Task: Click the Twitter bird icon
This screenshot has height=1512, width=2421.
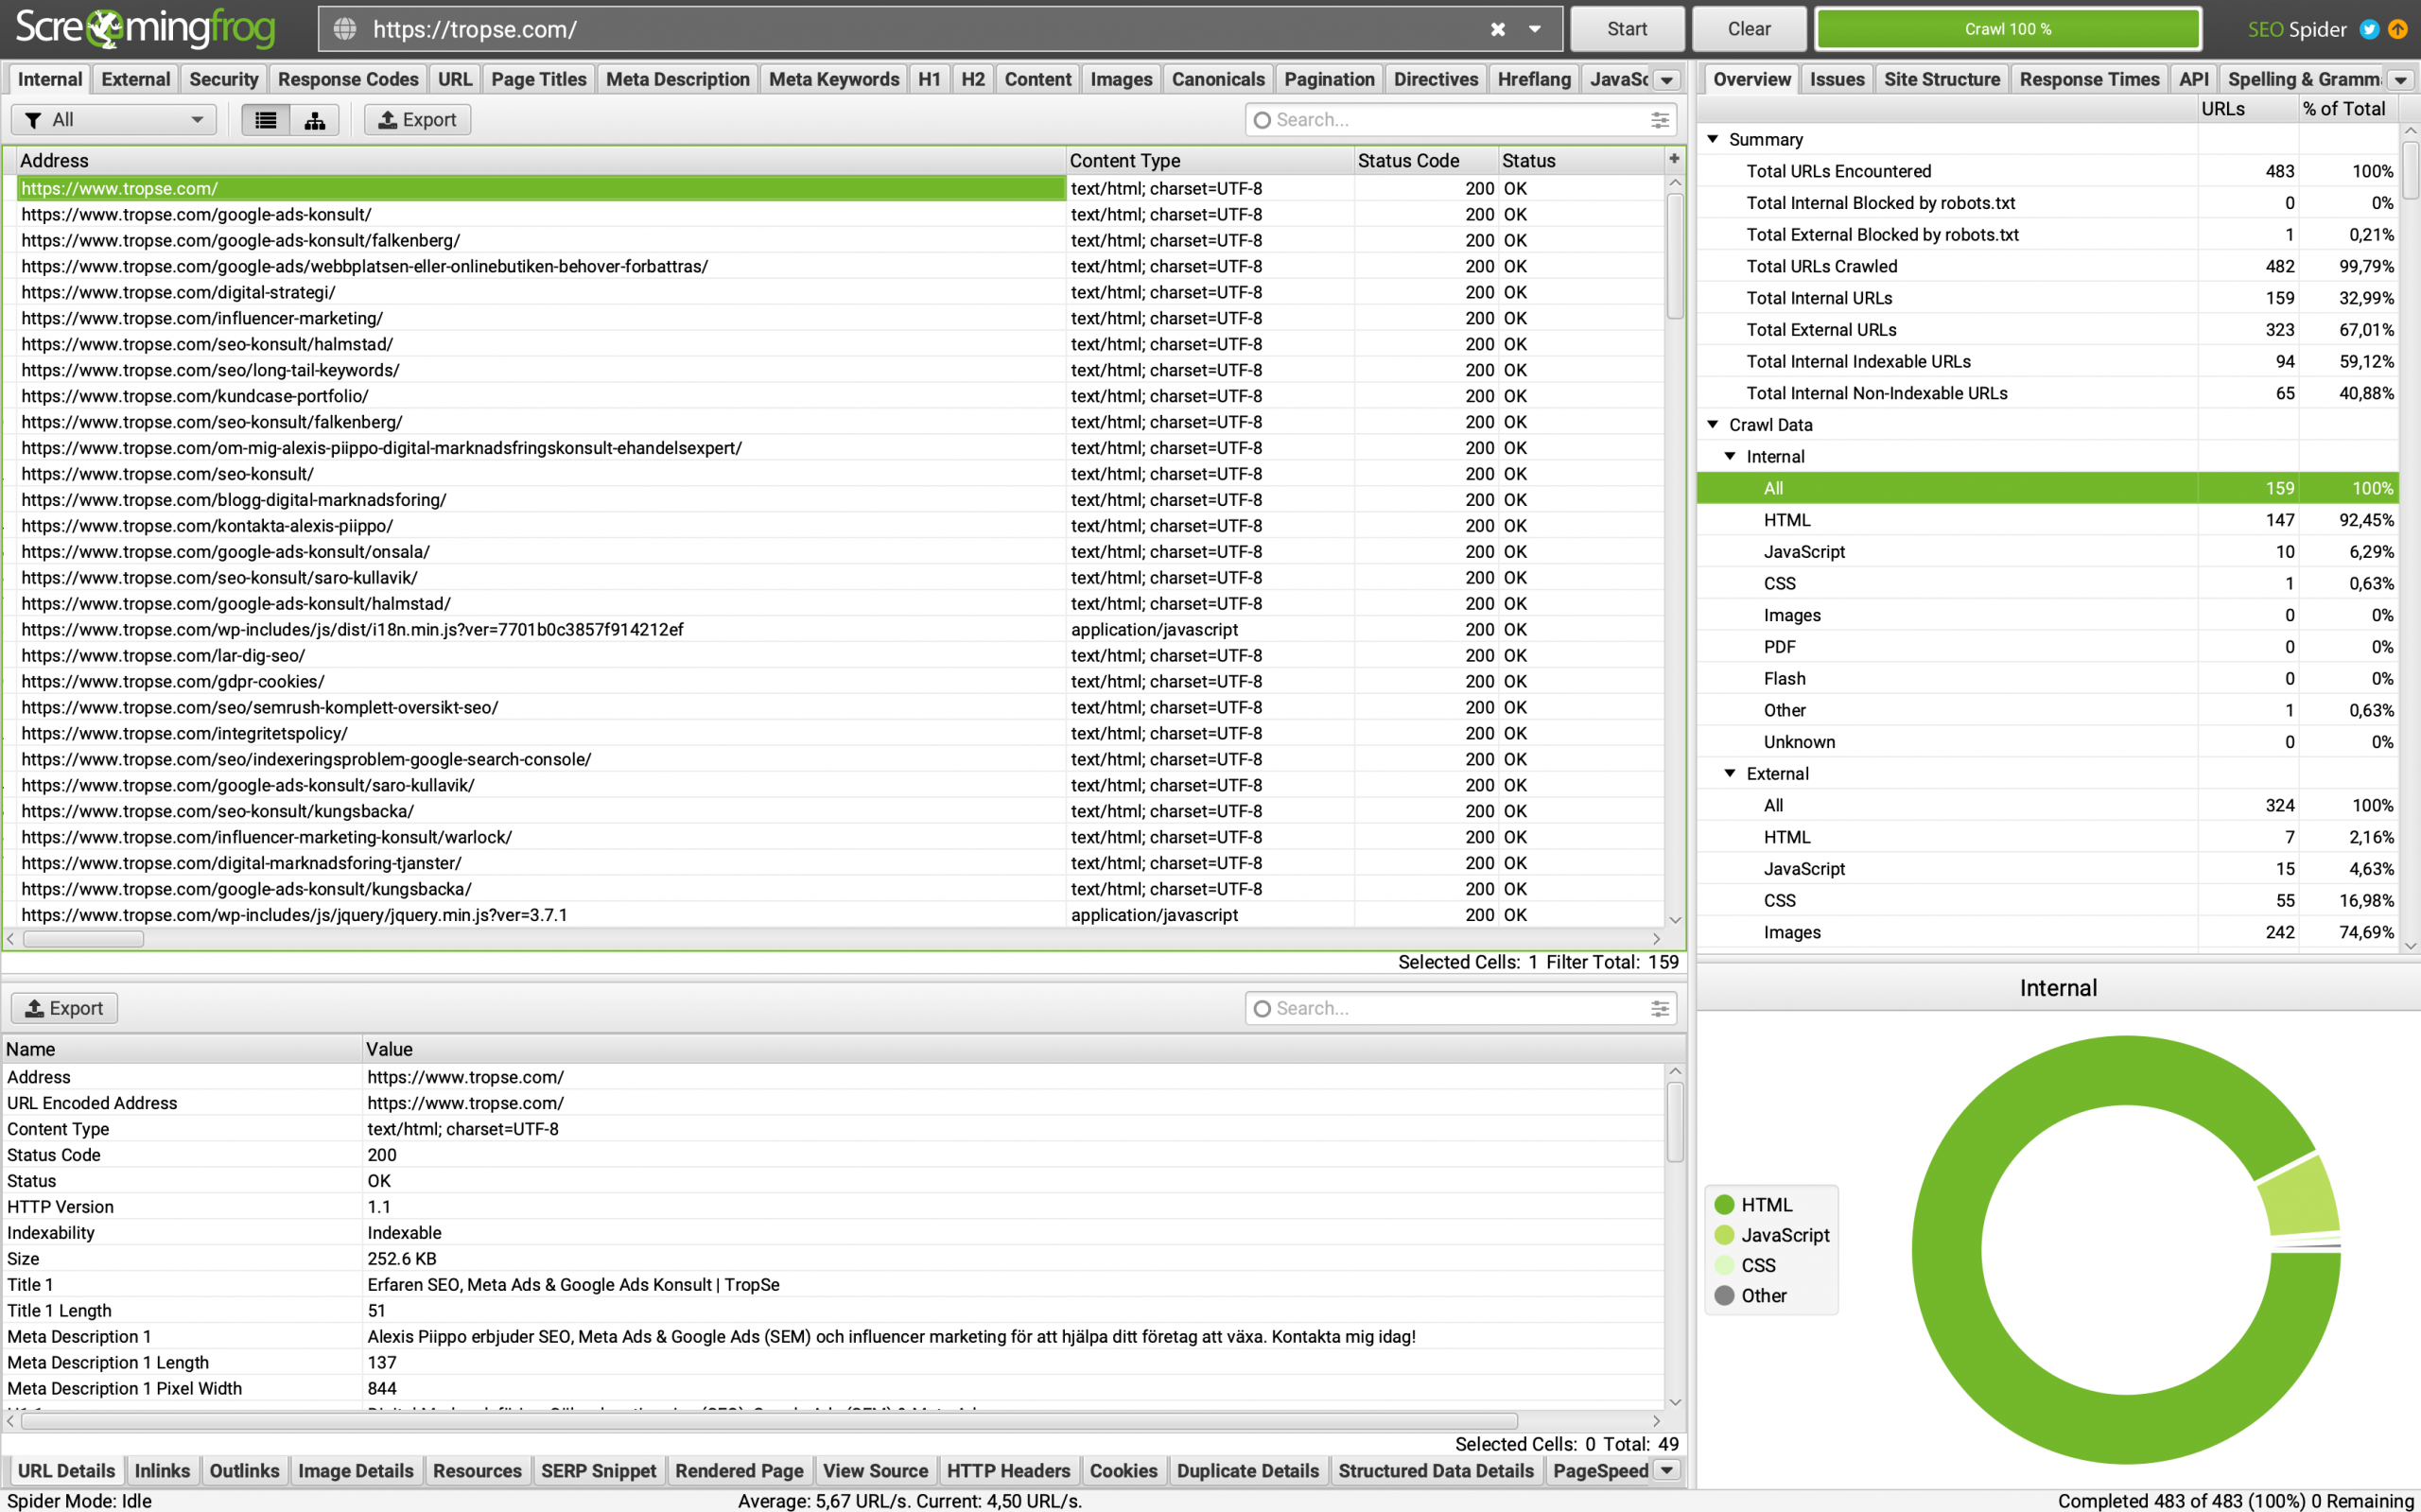Action: coord(2369,29)
